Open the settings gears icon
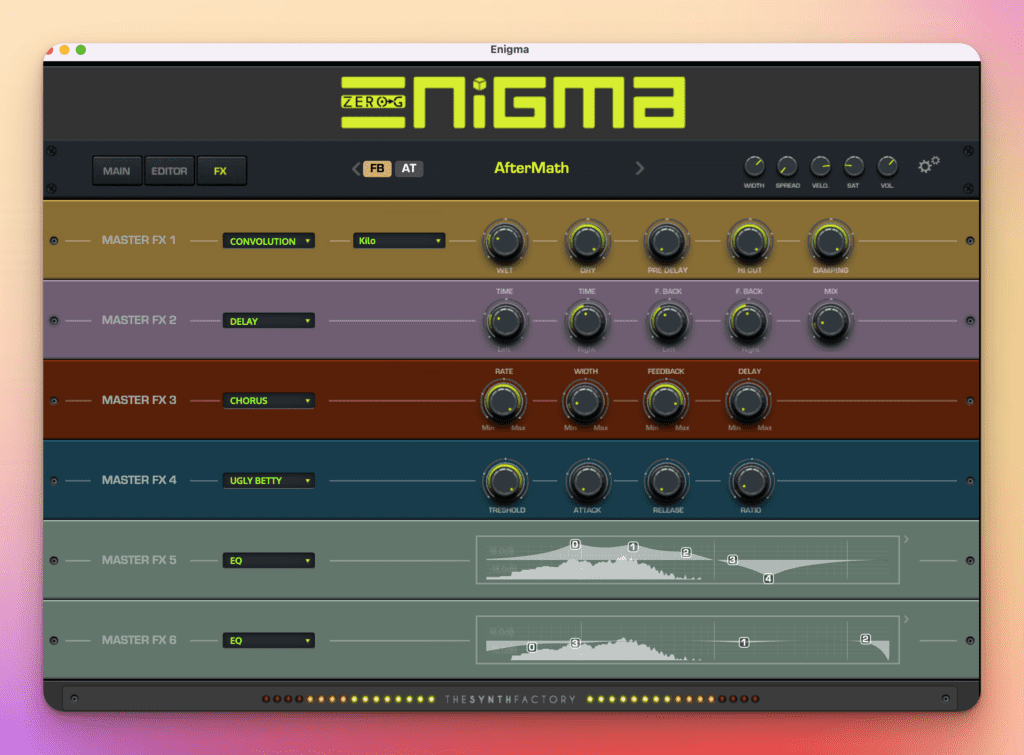The image size is (1024, 755). (x=928, y=165)
